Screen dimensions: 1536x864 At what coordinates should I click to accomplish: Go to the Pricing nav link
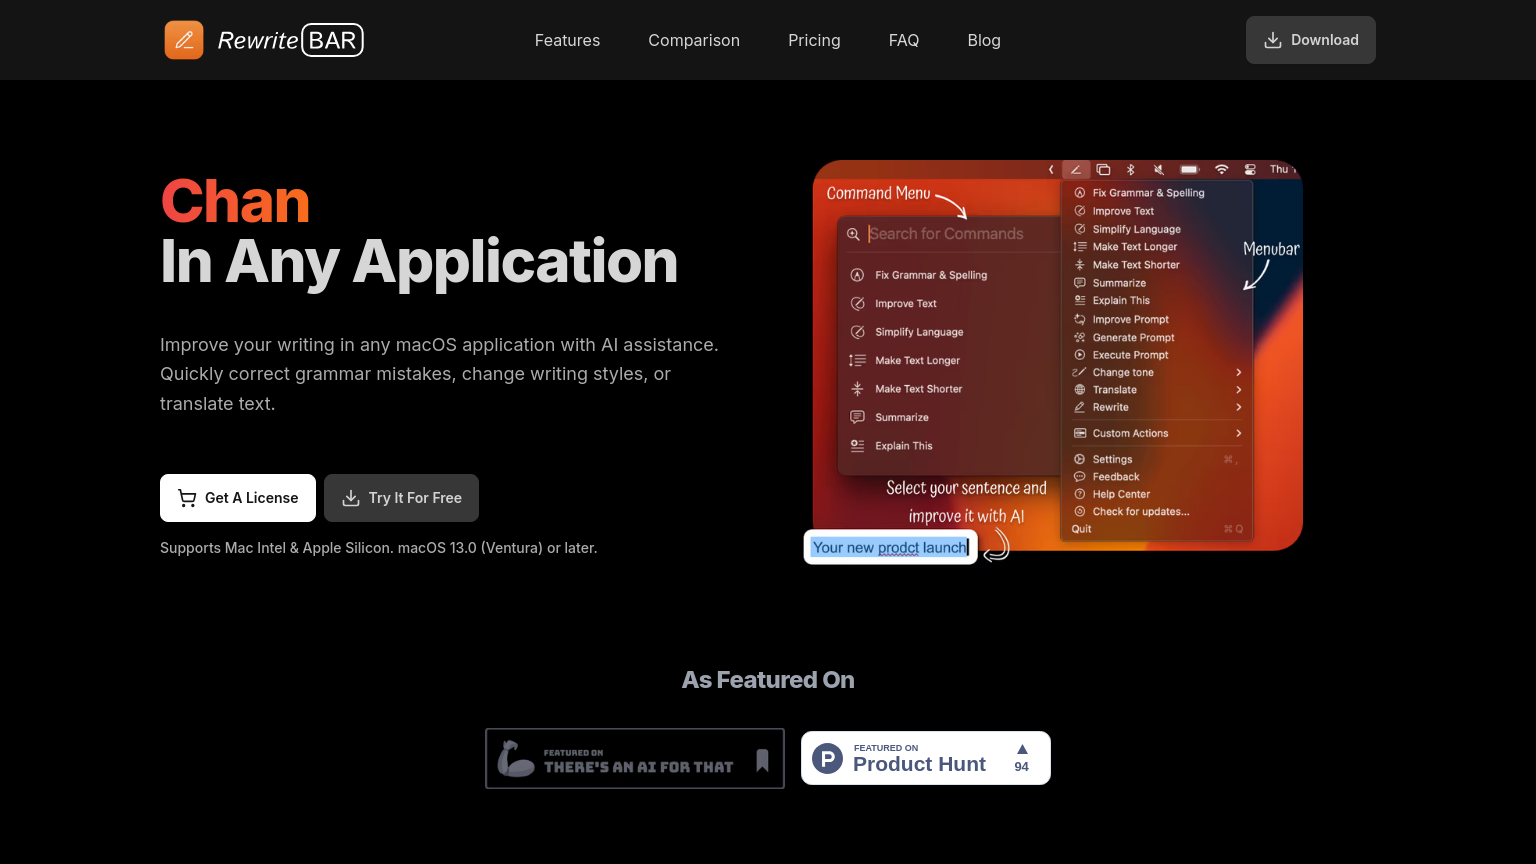(814, 40)
